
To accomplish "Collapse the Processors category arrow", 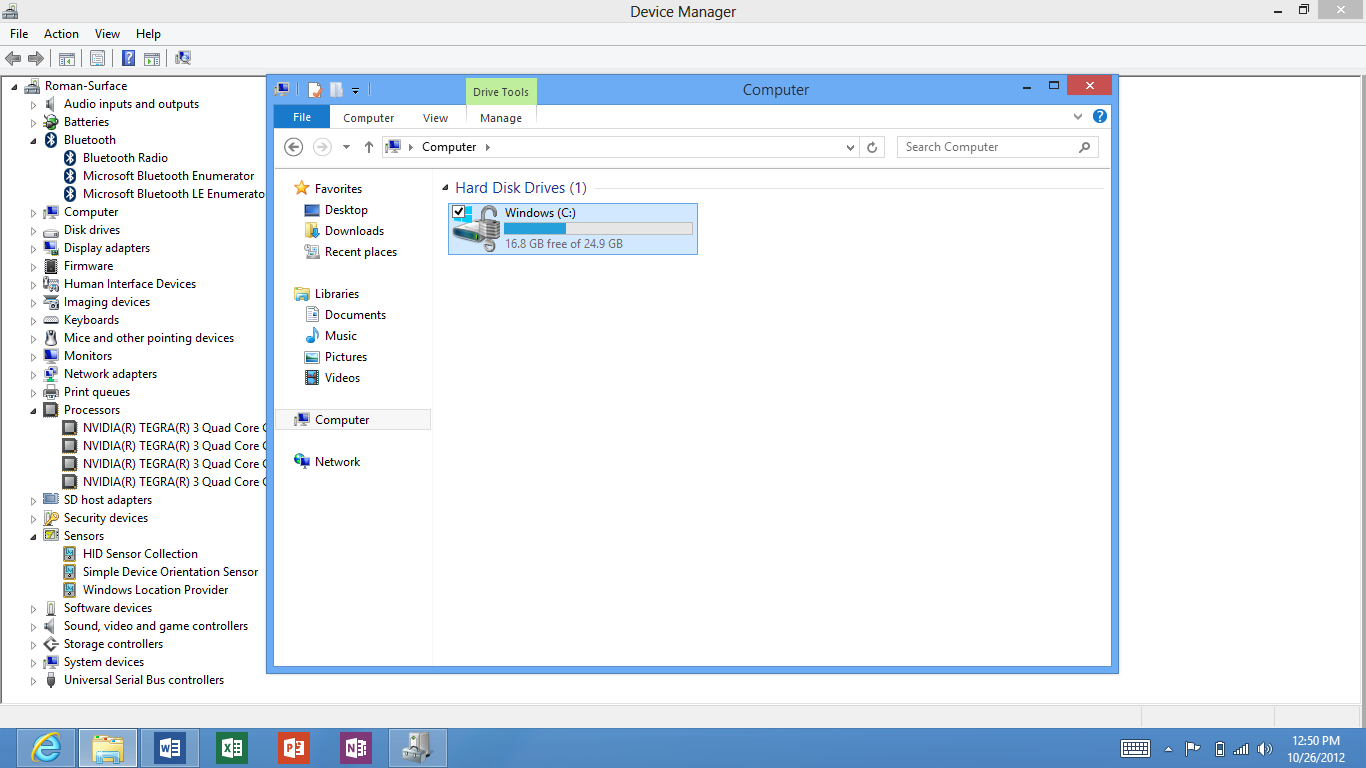I will [33, 410].
